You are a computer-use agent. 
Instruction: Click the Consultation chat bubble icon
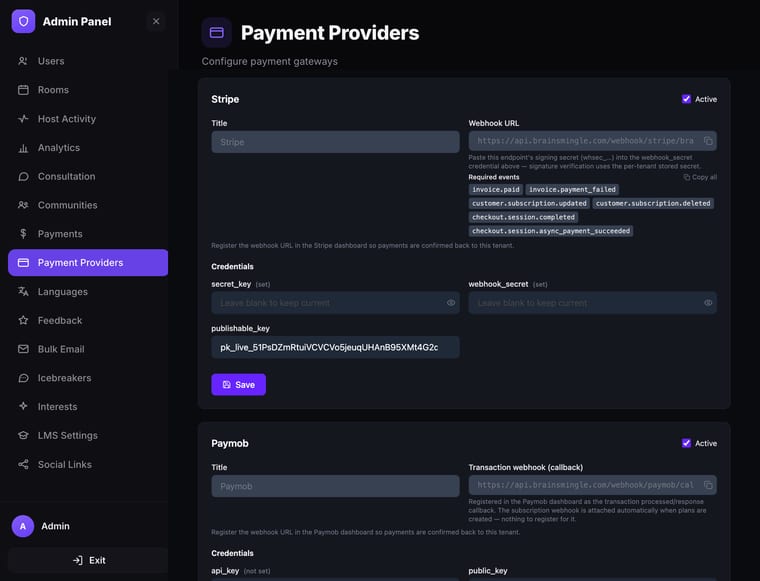click(23, 176)
